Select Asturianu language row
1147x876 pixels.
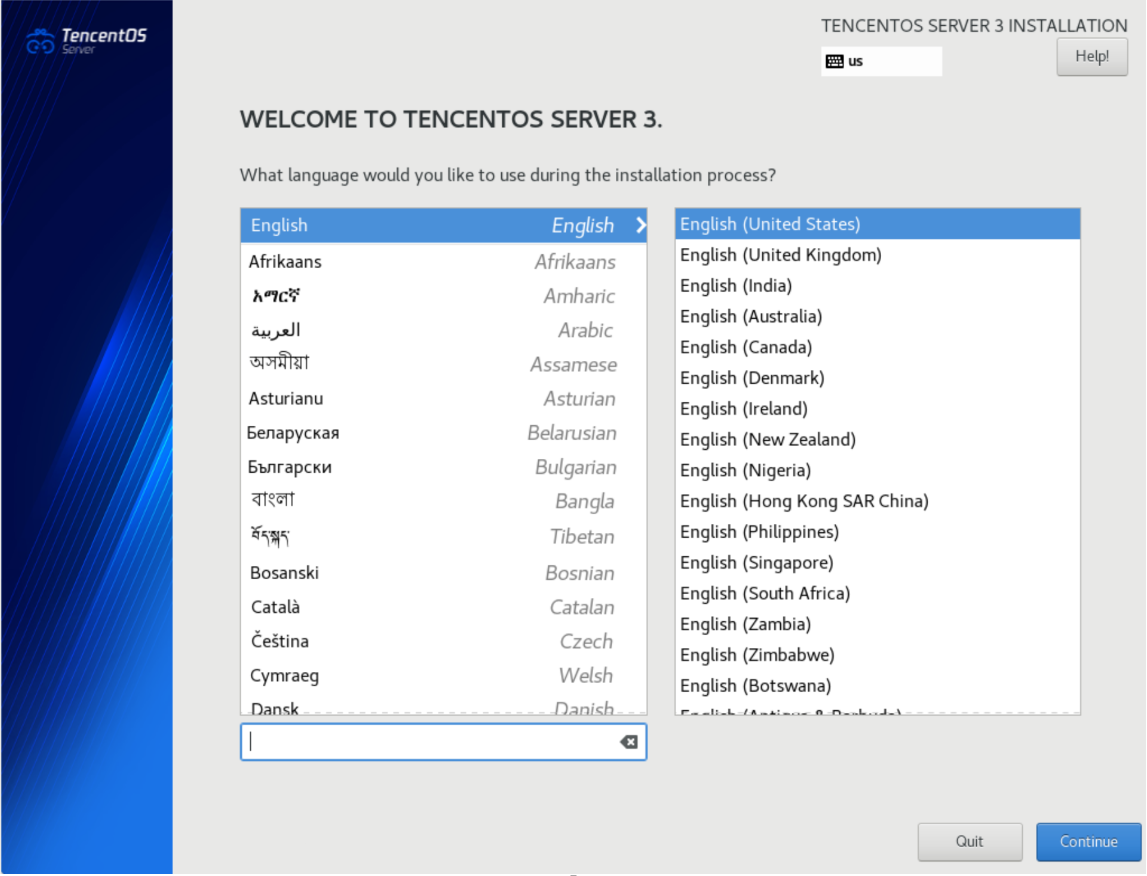click(443, 399)
